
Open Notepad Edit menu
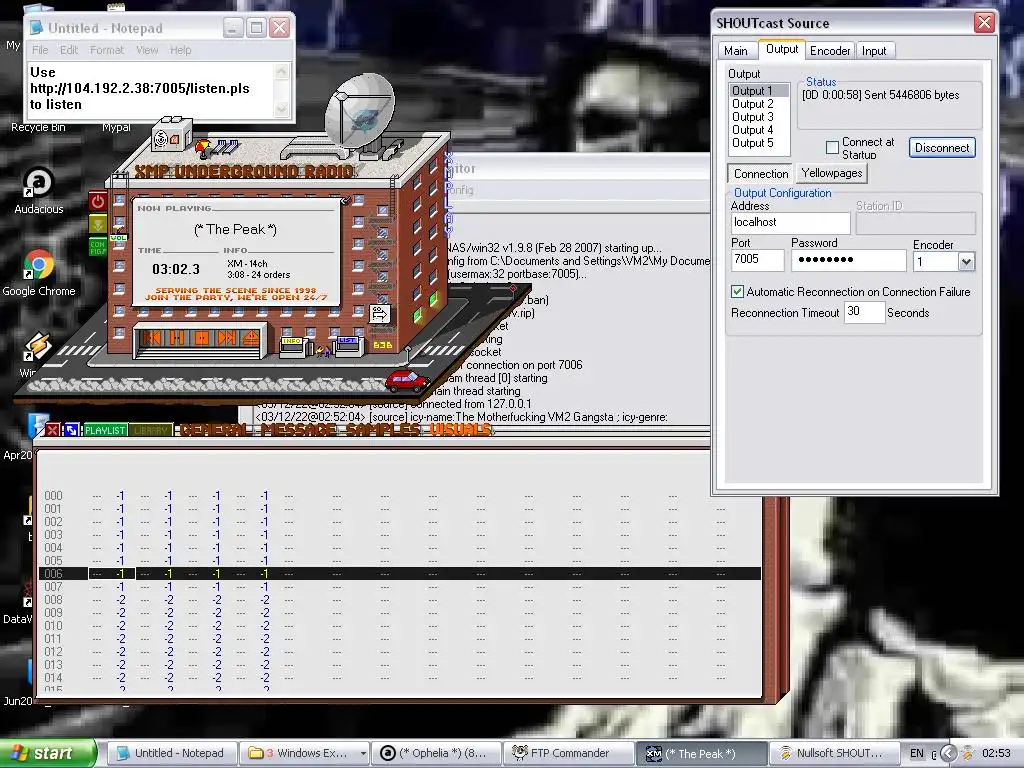point(69,50)
